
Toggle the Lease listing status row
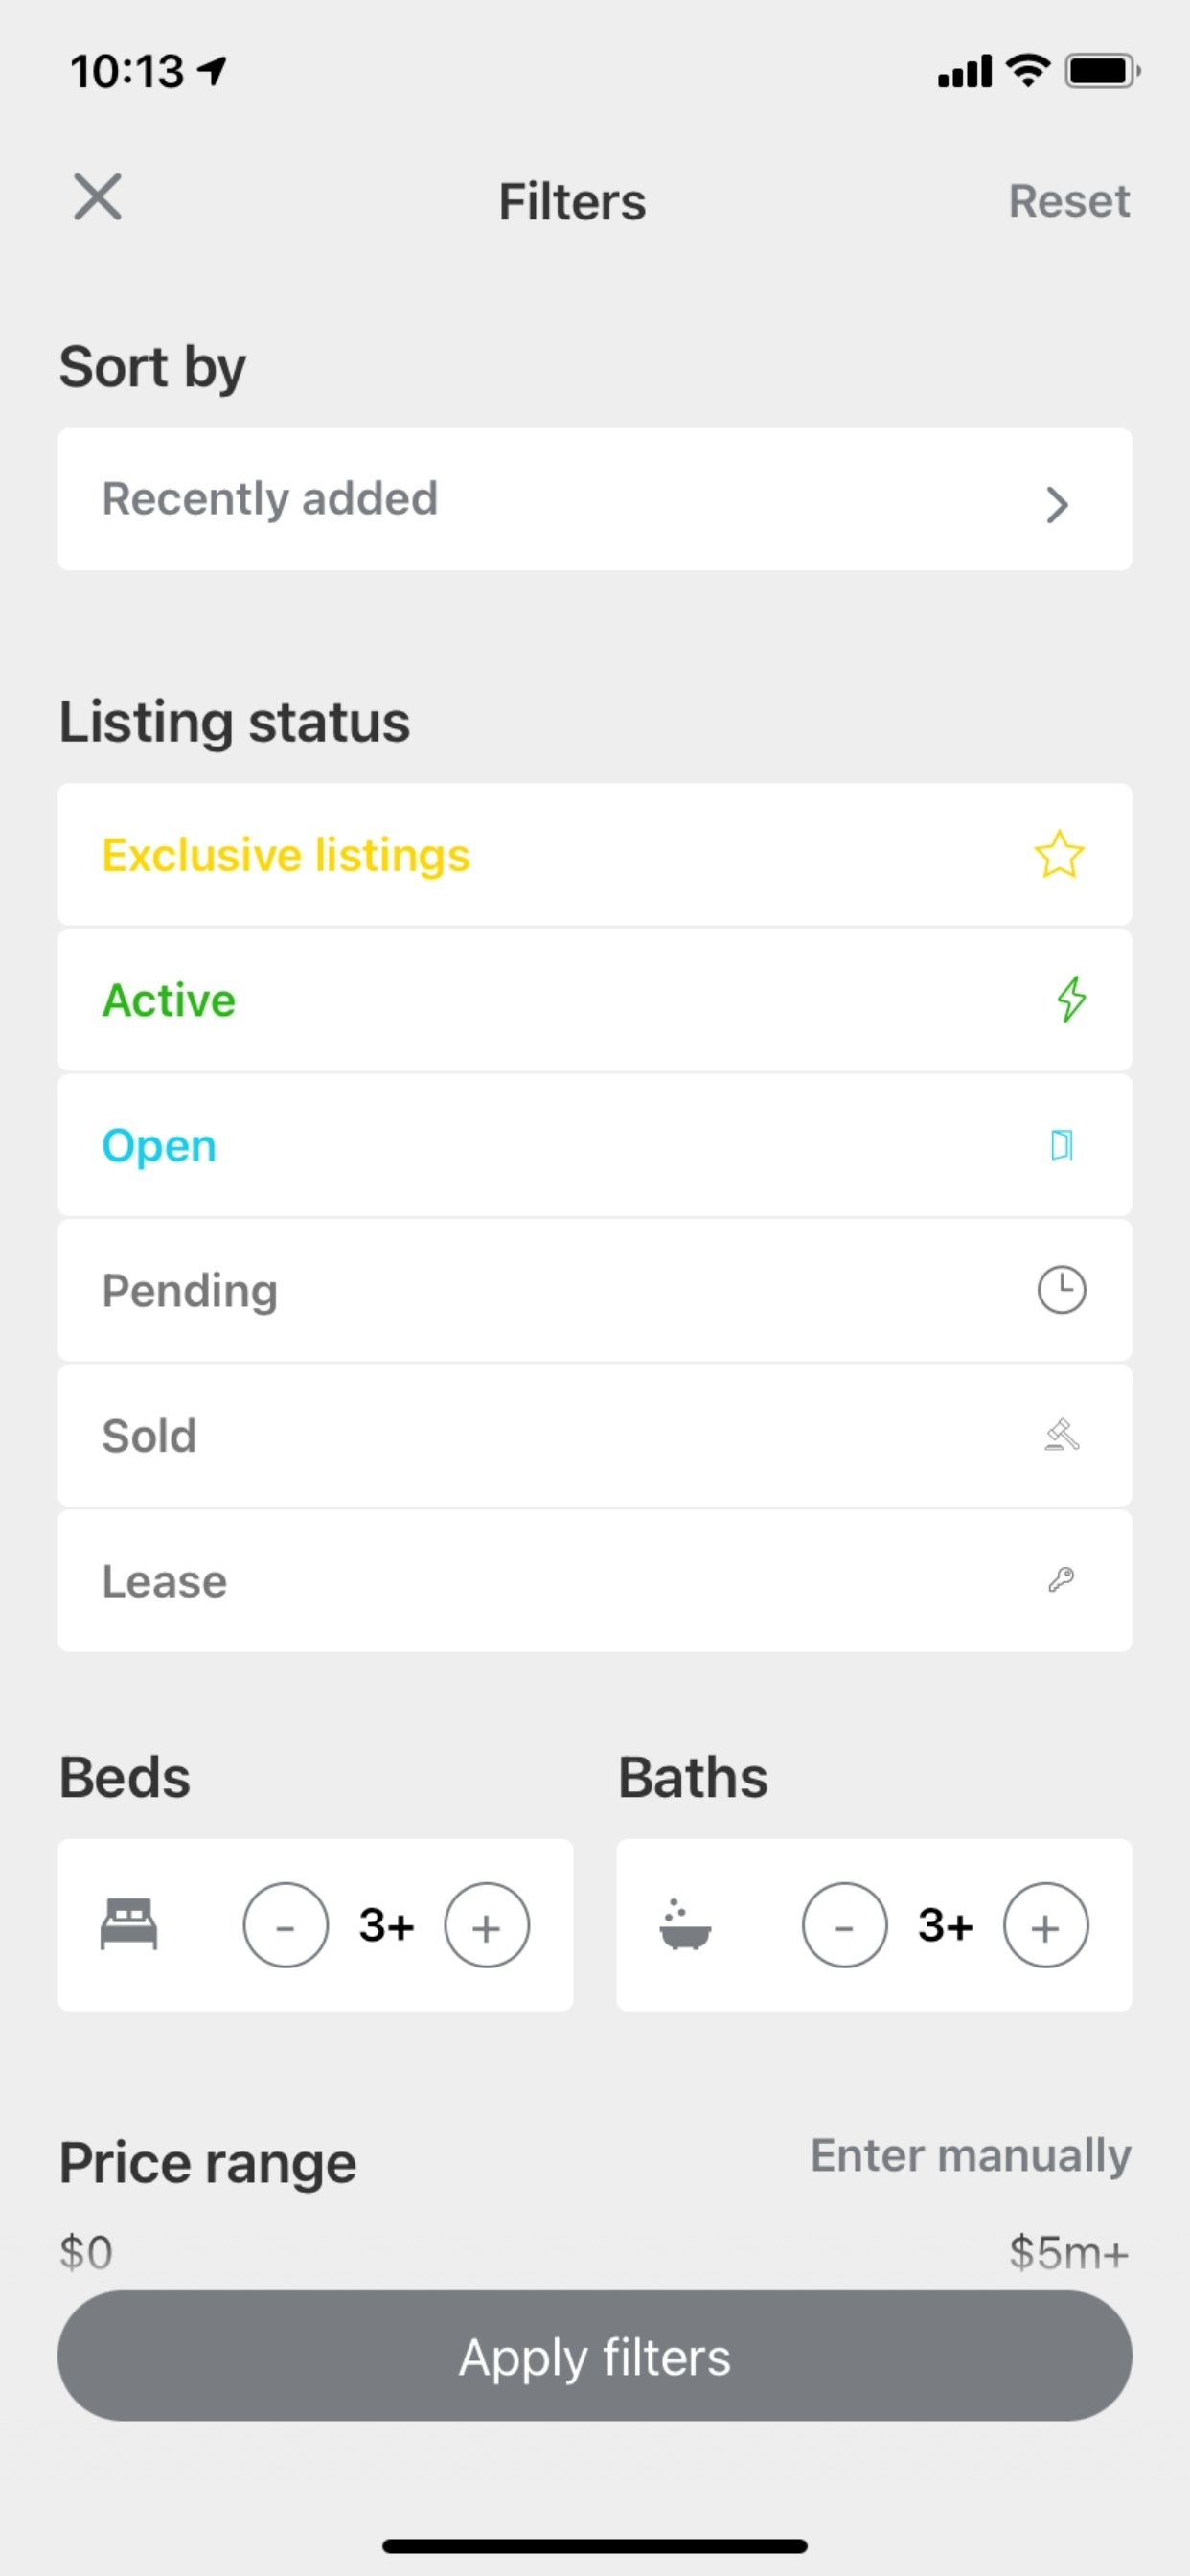(x=595, y=1580)
